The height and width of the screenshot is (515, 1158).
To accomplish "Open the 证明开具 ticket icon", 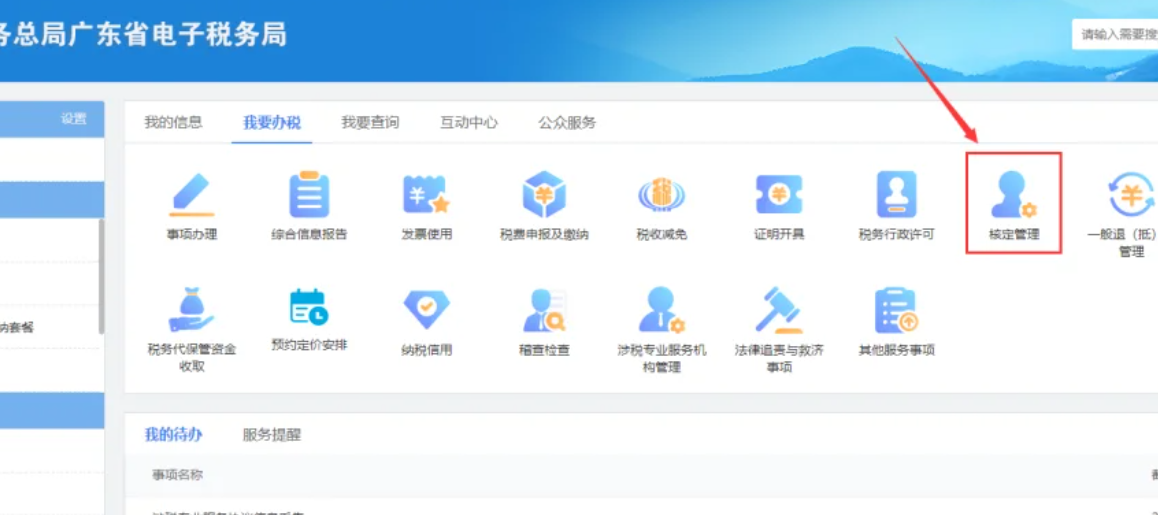I will pos(778,194).
